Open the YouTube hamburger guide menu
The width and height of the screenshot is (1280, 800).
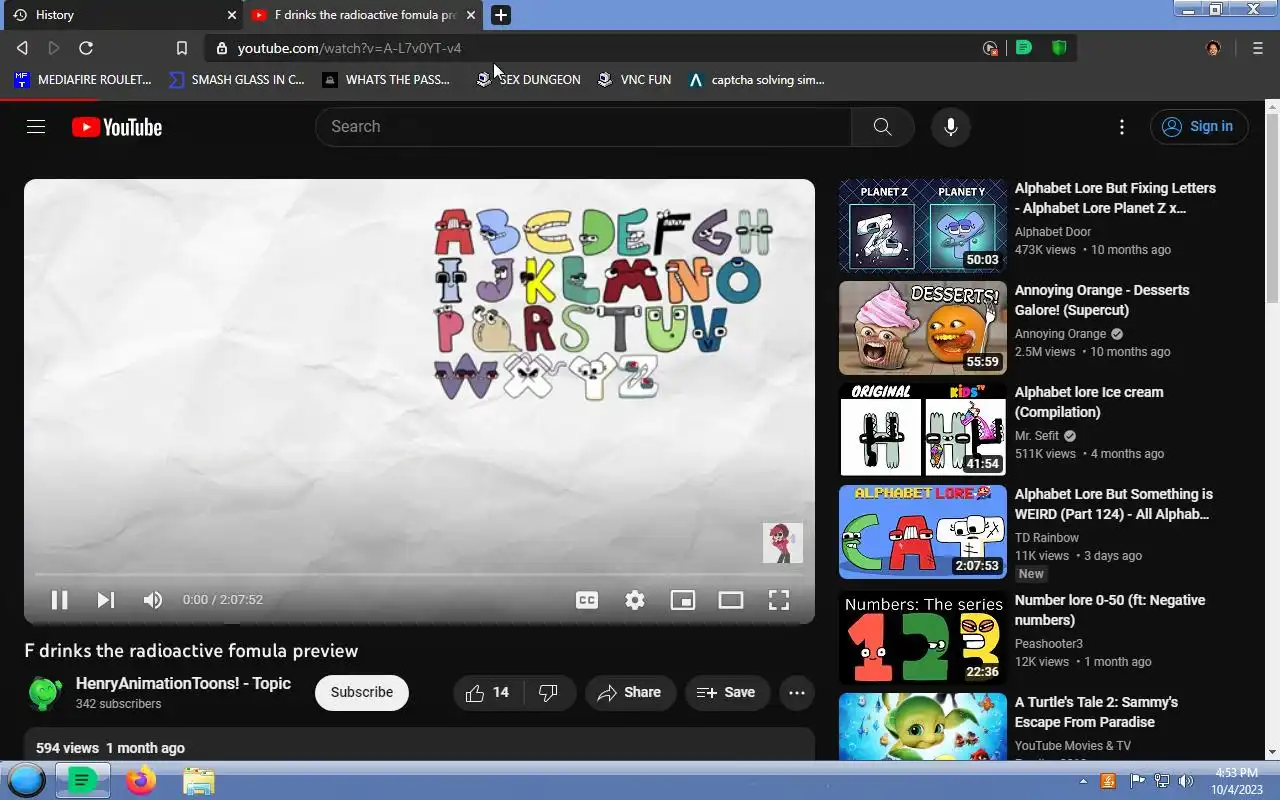pos(36,127)
